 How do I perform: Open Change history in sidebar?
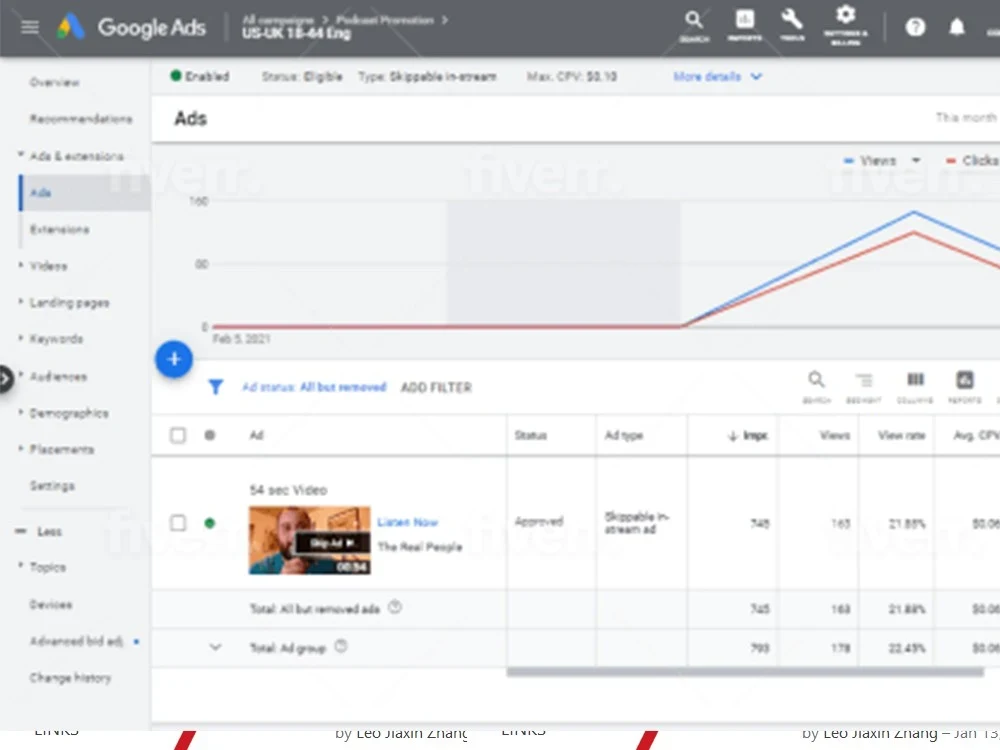pyautogui.click(x=70, y=678)
